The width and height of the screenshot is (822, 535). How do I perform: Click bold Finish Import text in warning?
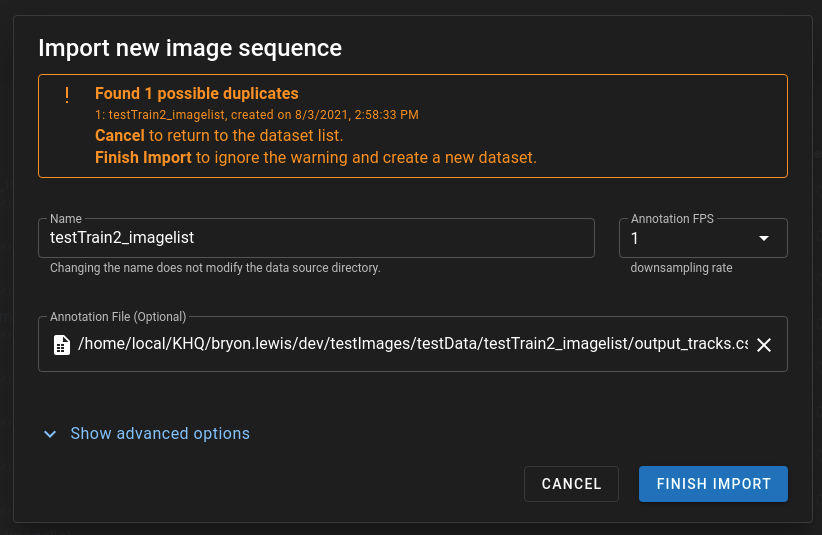[143, 157]
